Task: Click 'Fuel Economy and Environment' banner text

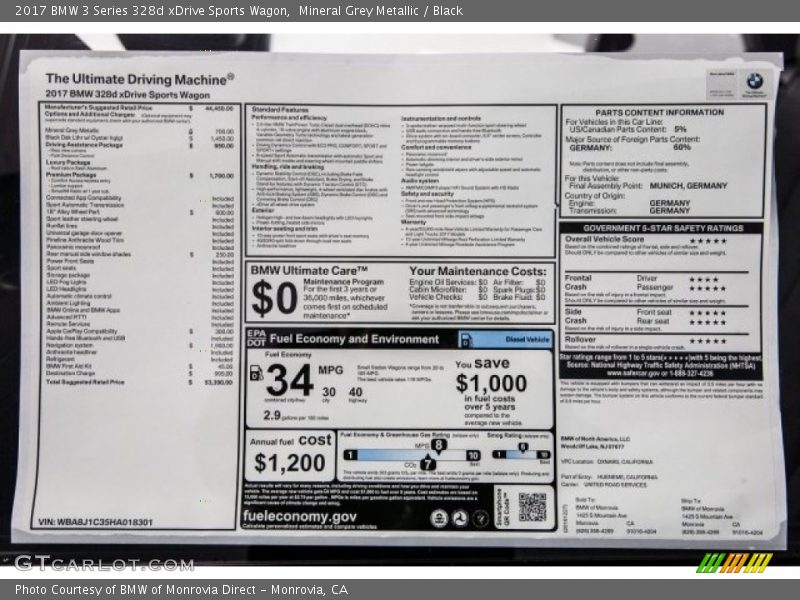Action: (x=354, y=339)
